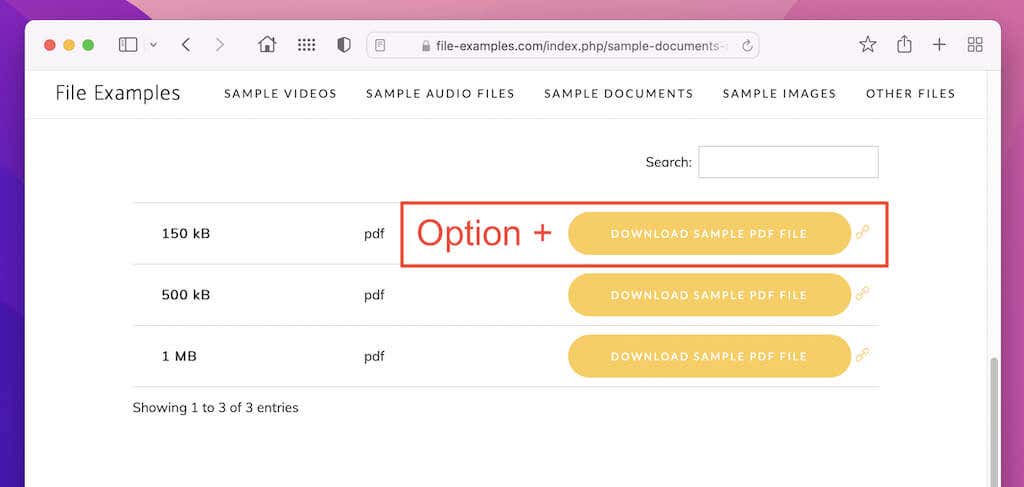
Task: Click the Search input field
Action: point(788,162)
